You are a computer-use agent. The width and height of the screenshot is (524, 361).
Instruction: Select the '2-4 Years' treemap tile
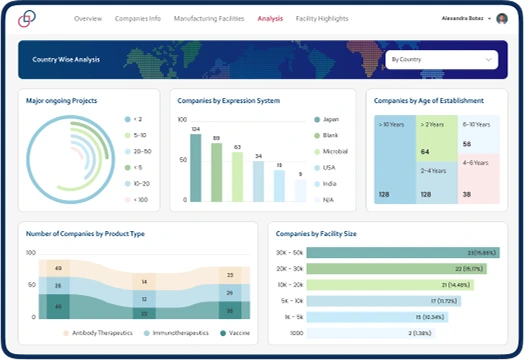coord(437,183)
